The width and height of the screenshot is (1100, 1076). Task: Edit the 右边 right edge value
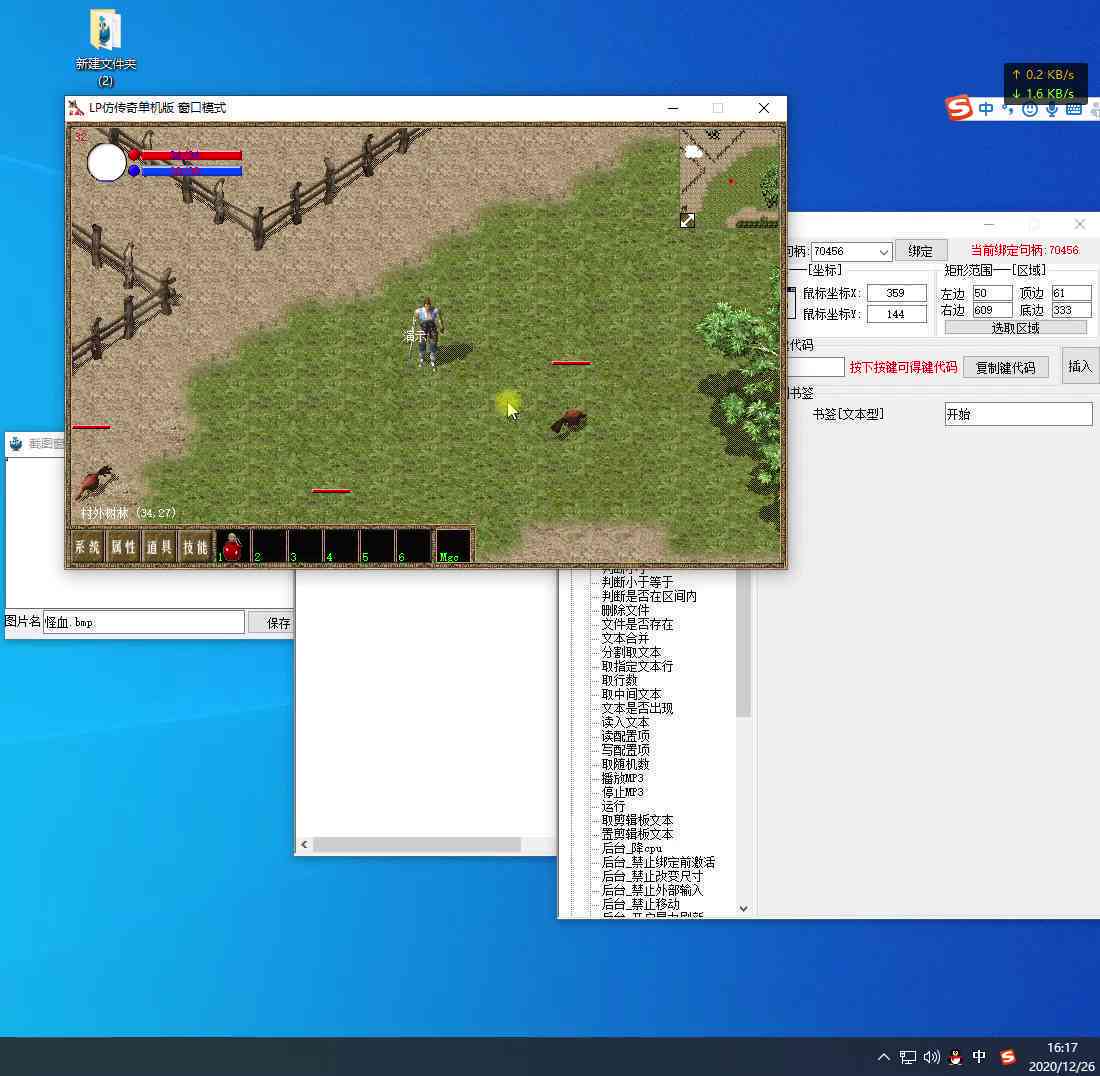coord(992,310)
